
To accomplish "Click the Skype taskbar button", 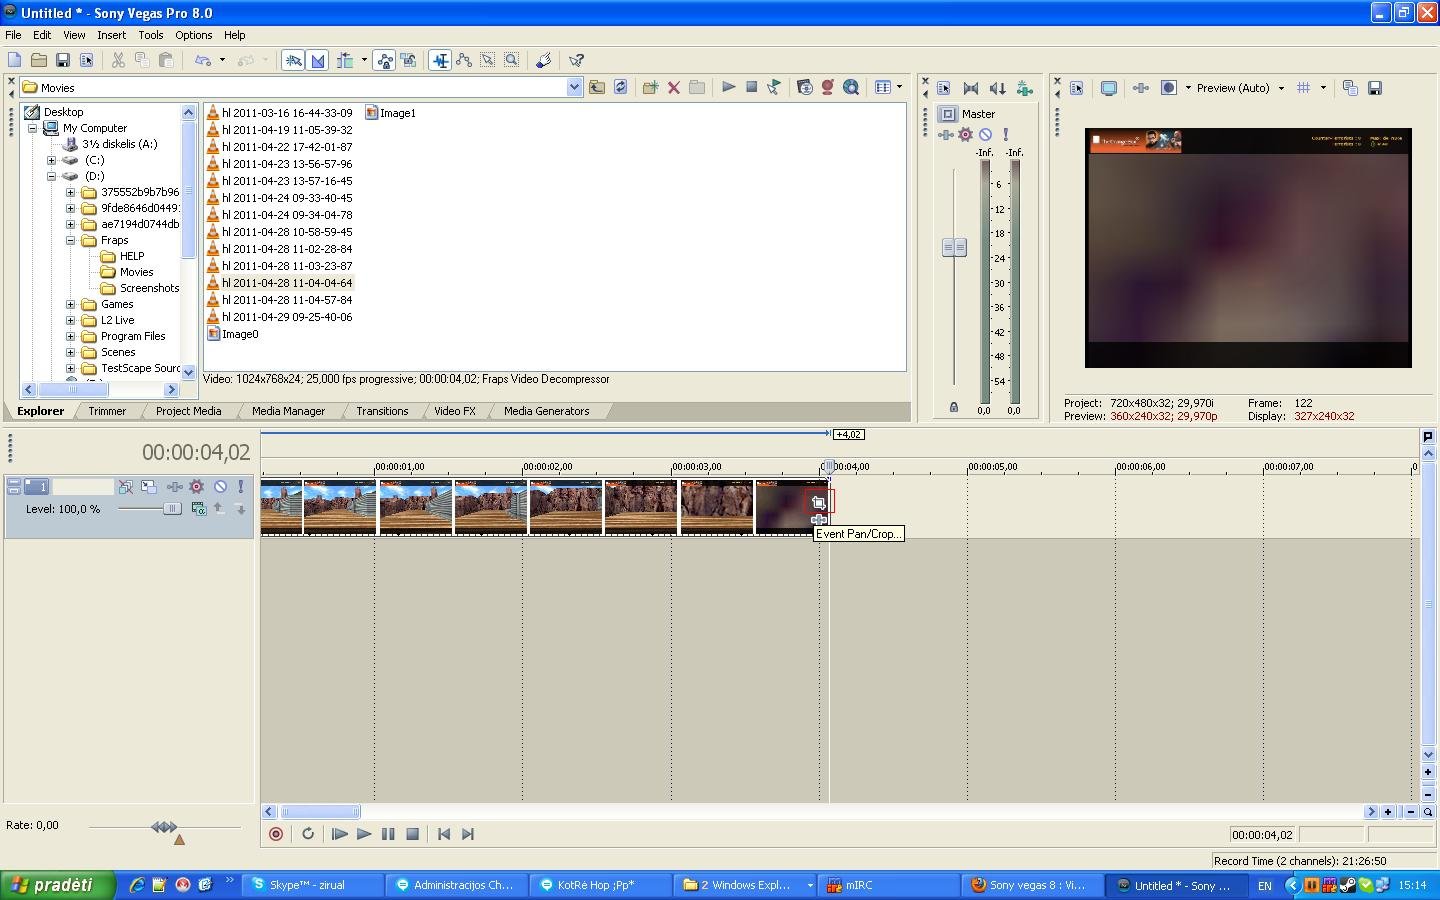I will coord(308,885).
